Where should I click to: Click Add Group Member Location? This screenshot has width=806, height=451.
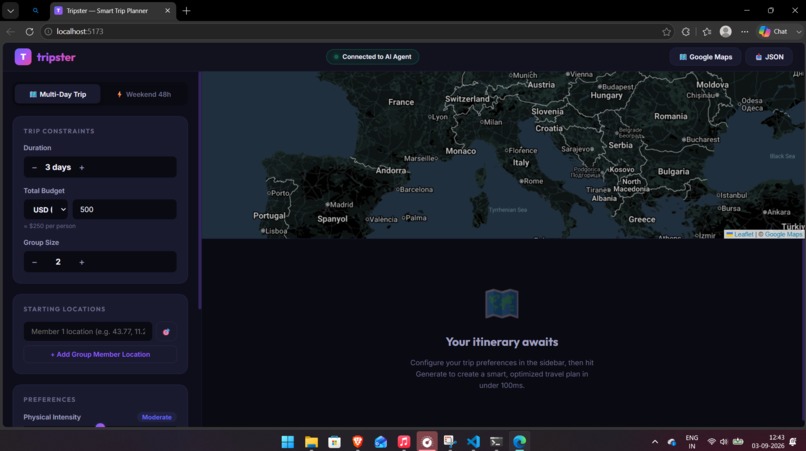pos(100,354)
